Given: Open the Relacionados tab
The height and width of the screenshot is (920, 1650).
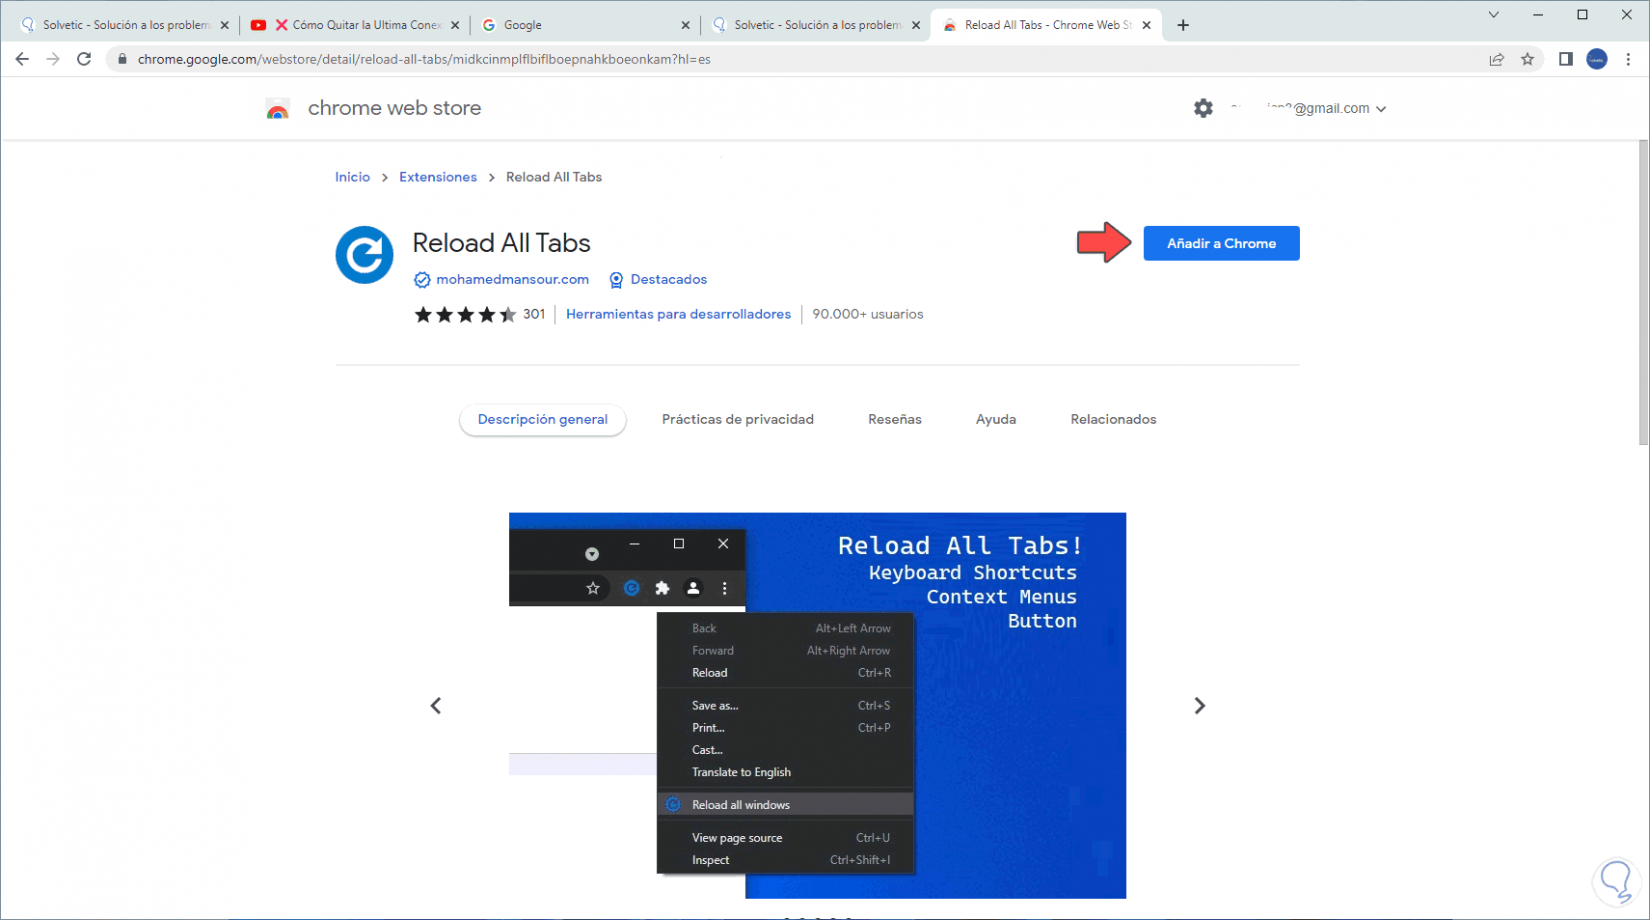Looking at the screenshot, I should point(1113,420).
